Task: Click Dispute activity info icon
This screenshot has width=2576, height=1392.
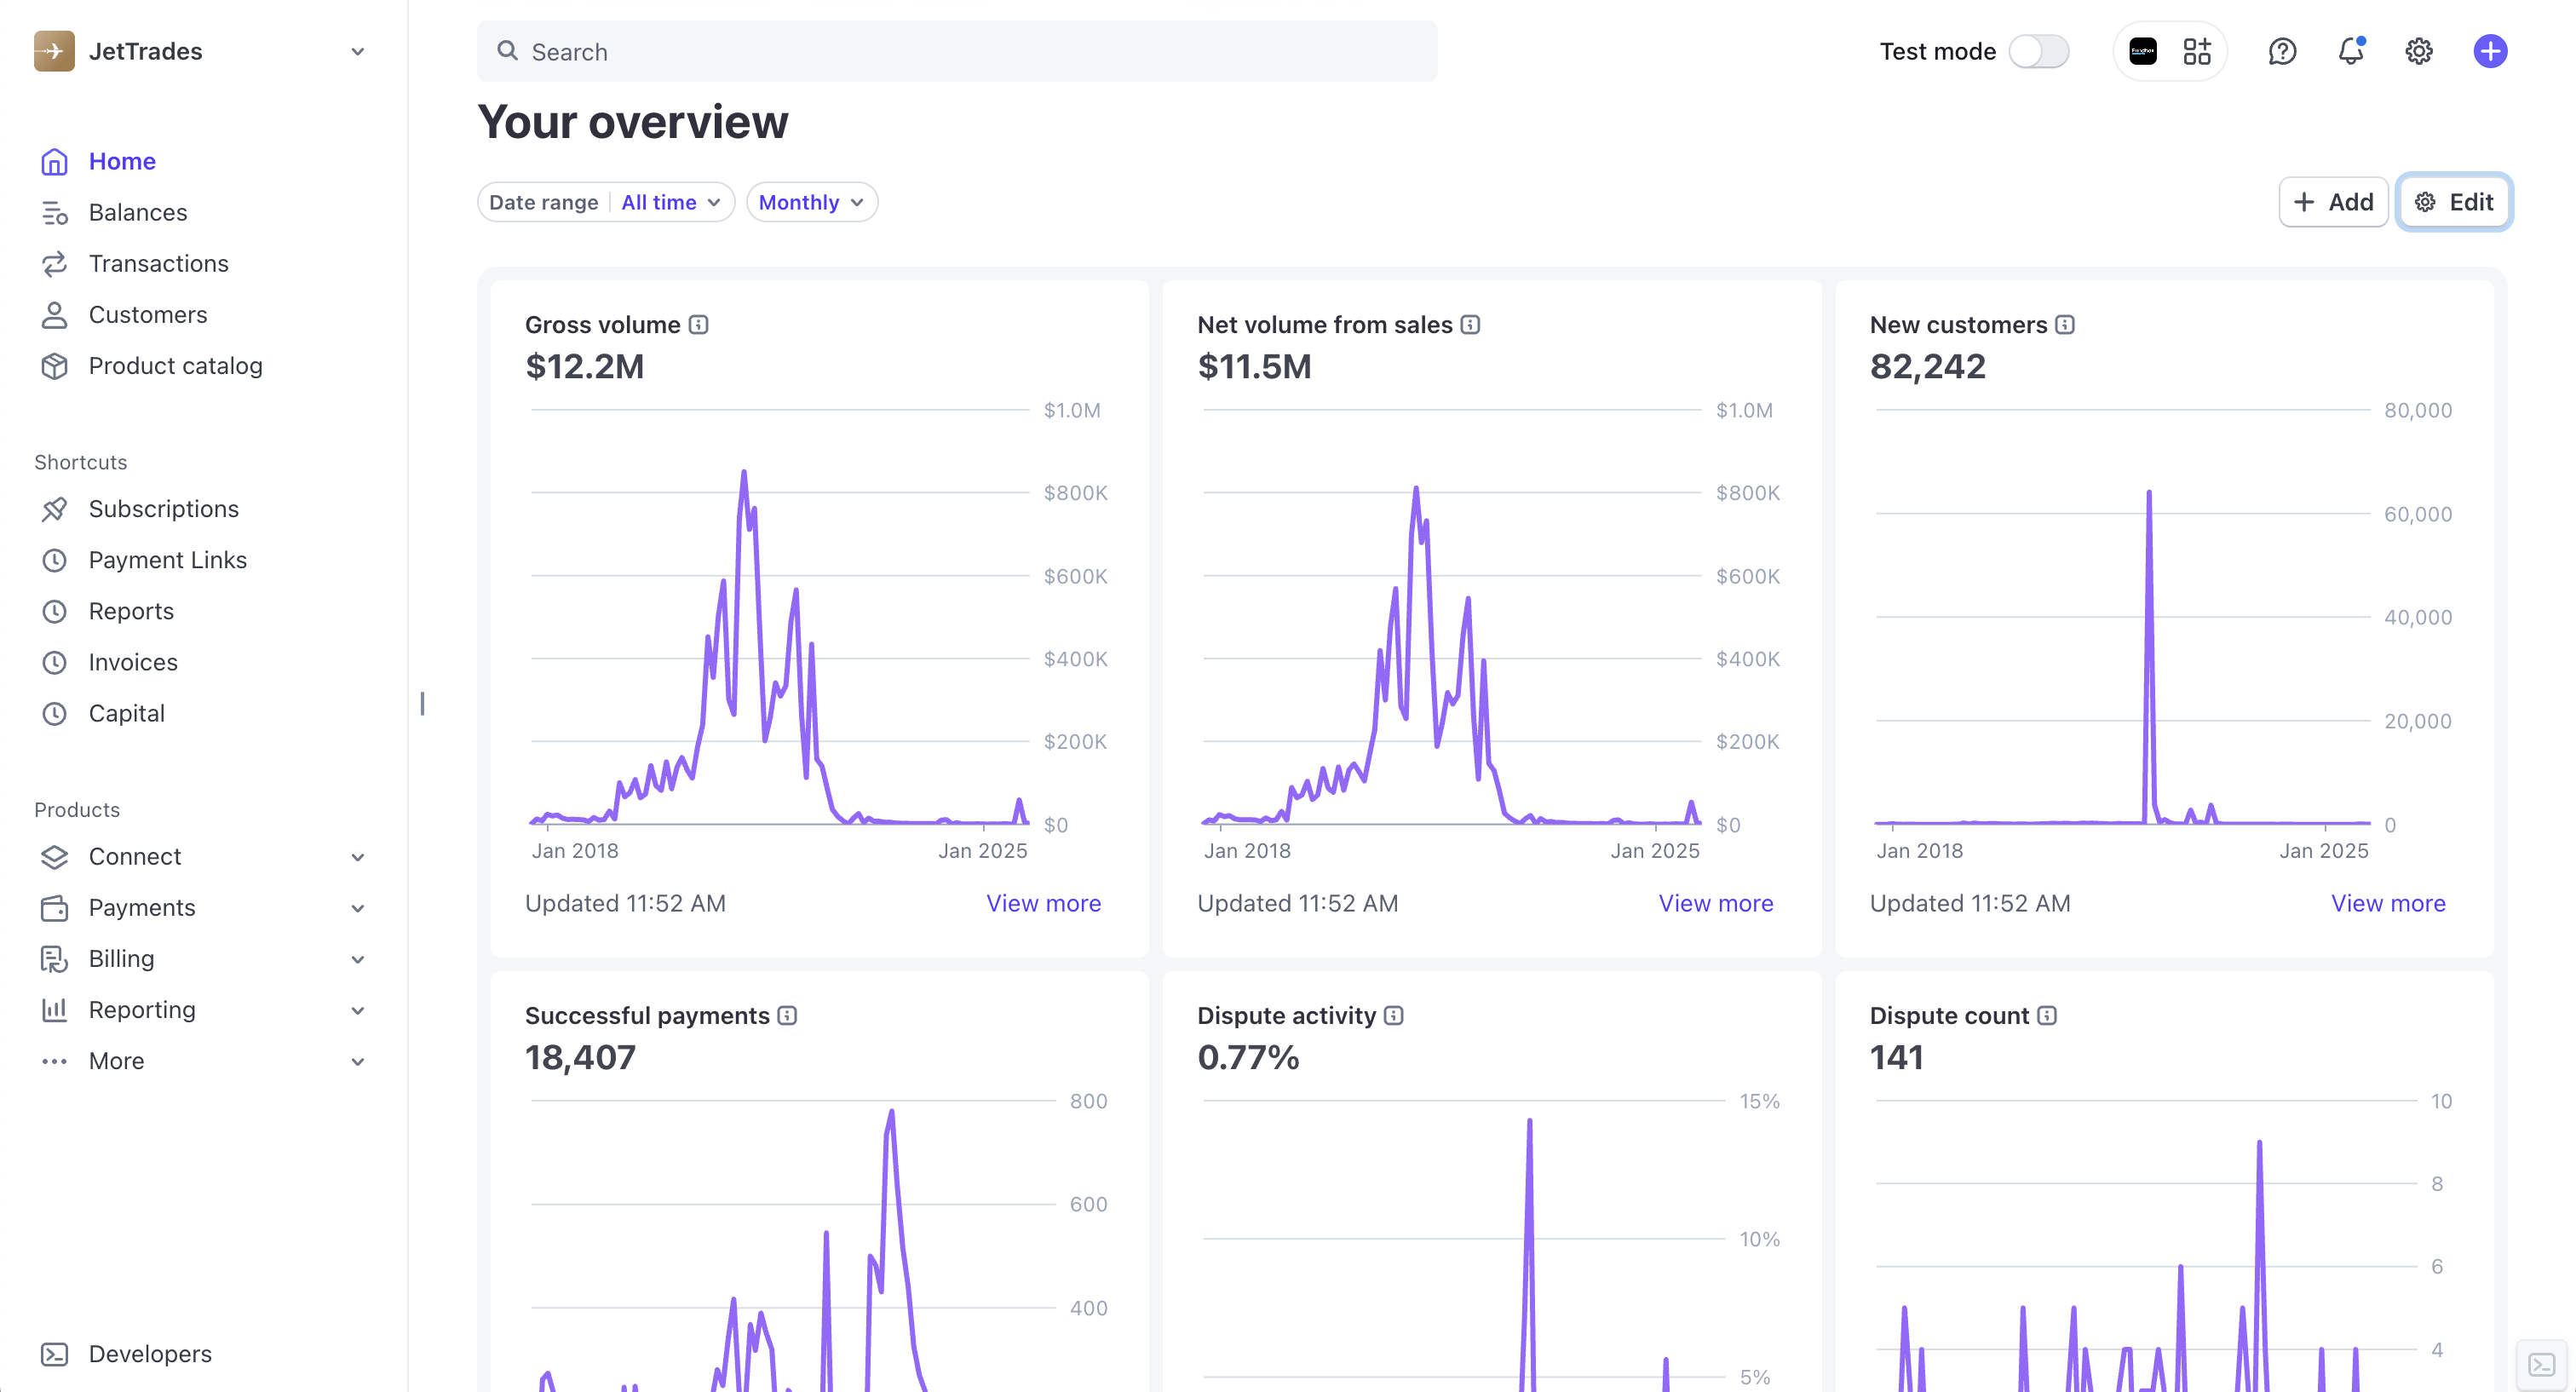Action: 1394,1016
